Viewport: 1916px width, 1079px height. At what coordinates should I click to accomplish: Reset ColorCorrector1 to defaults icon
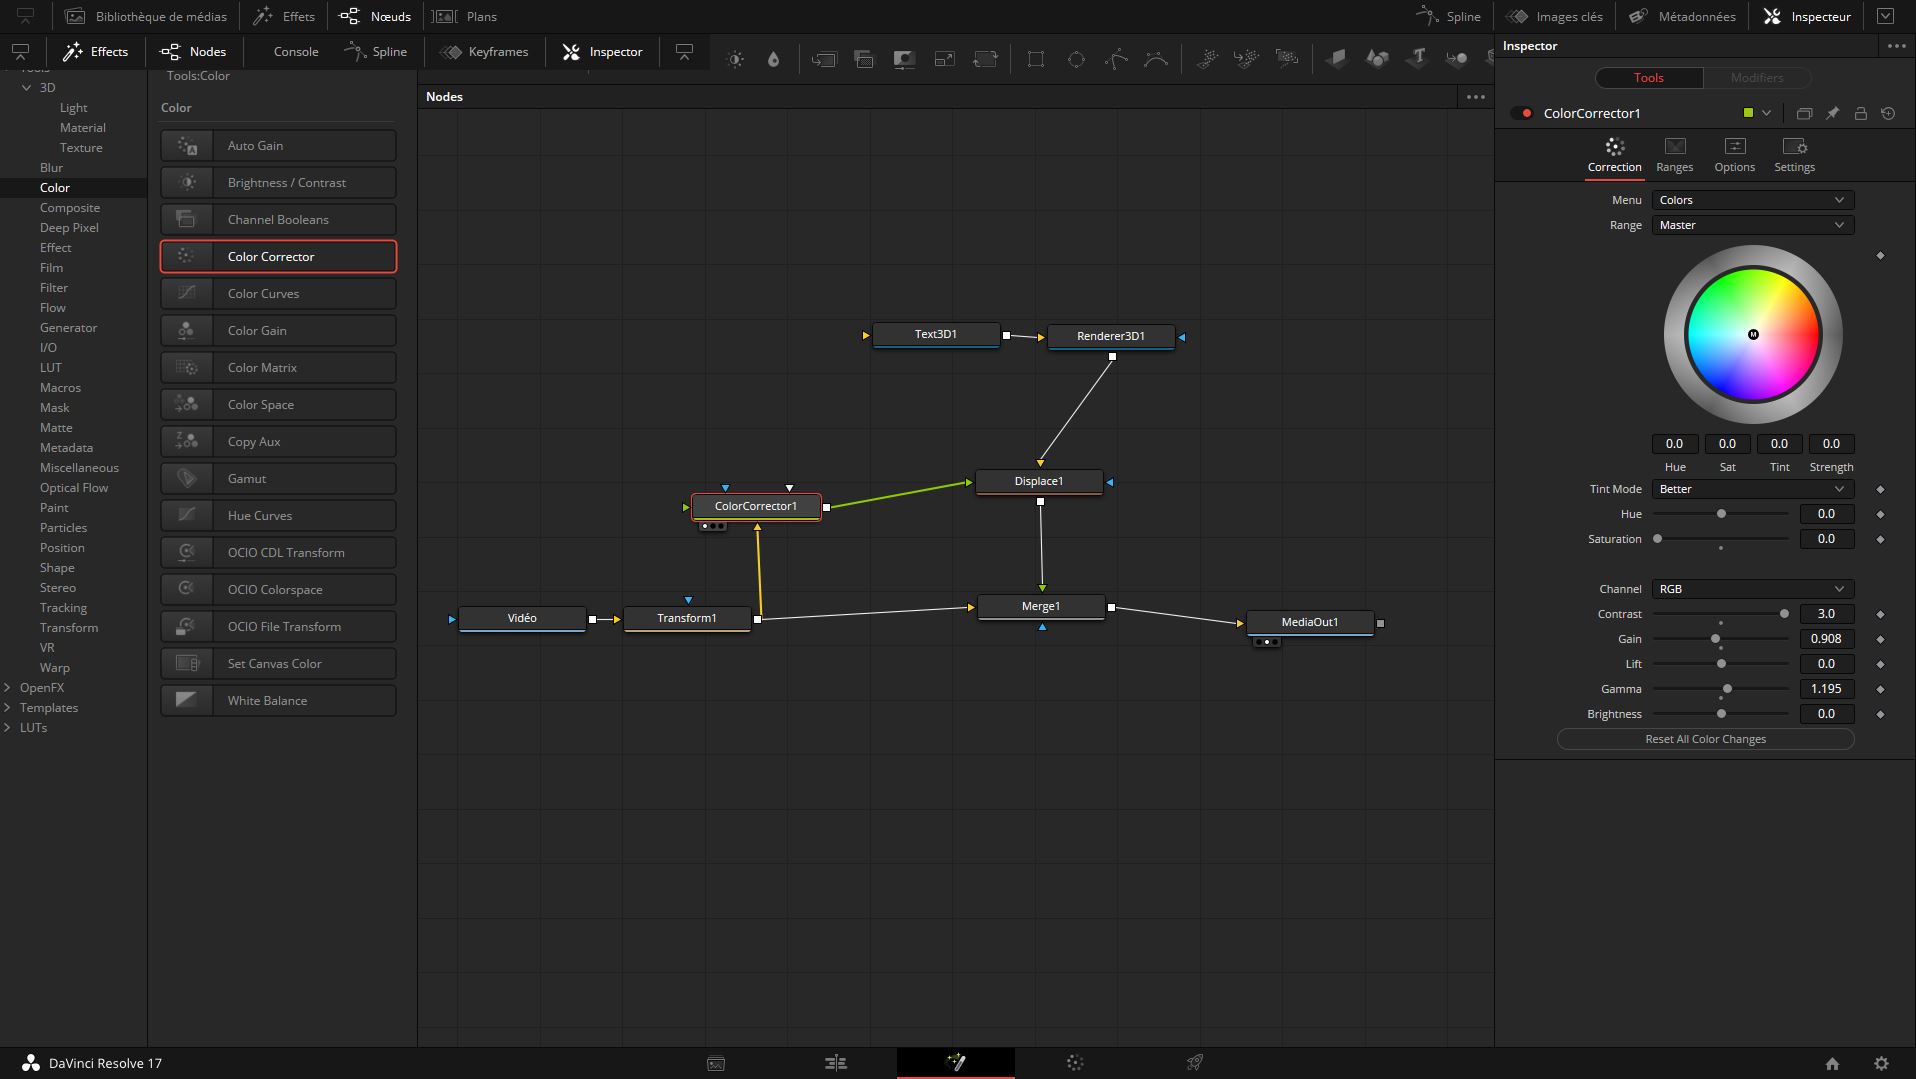(x=1888, y=113)
